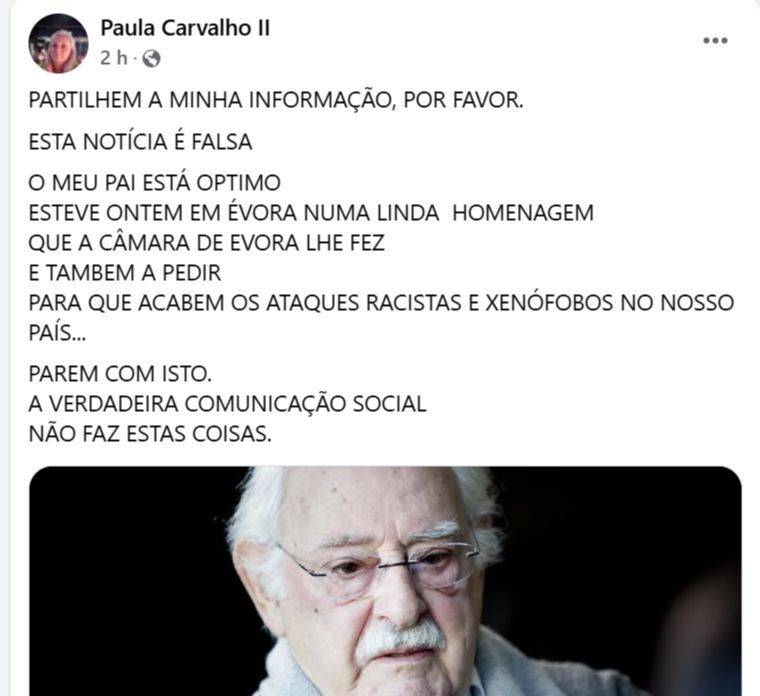Click the closing line "NÃO FAZ ESTAS COISAS."
Image resolution: width=760 pixels, height=696 pixels.
point(150,434)
